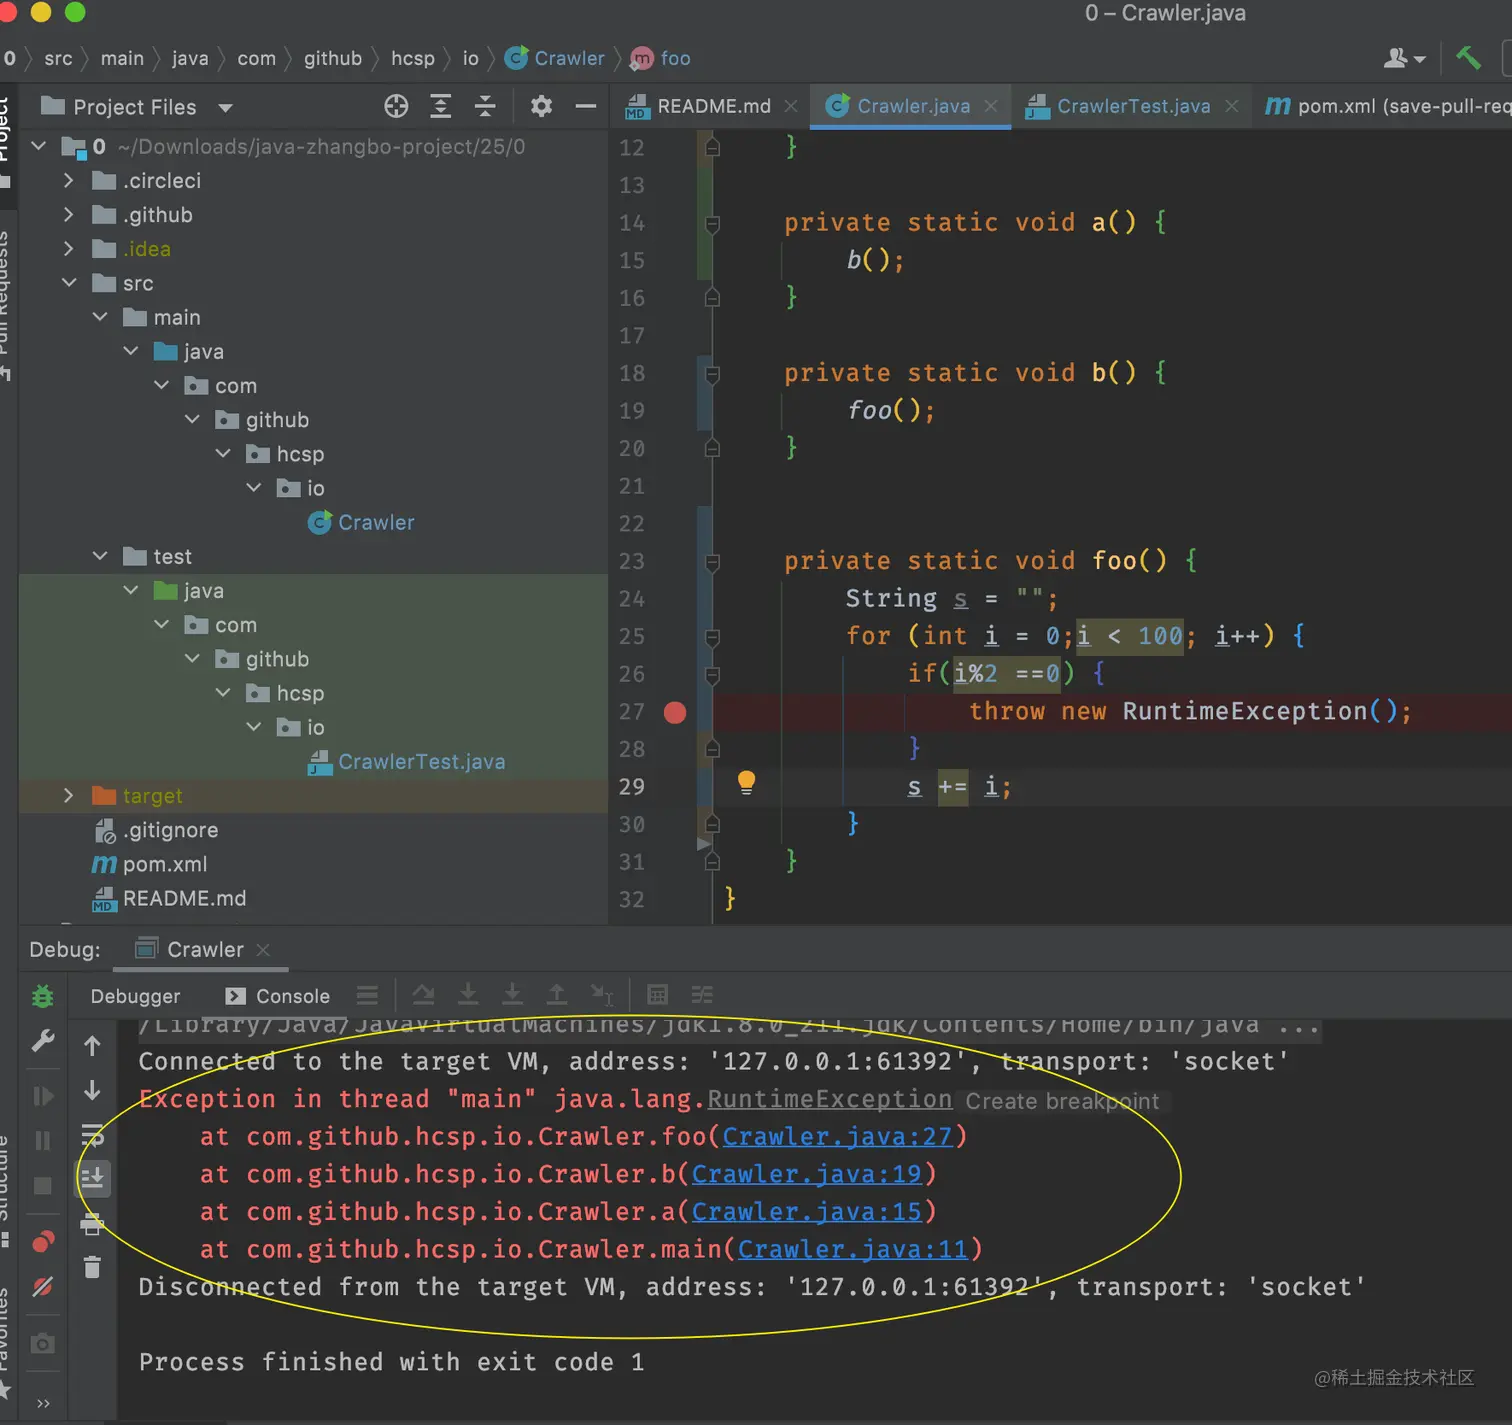The height and width of the screenshot is (1425, 1512).
Task: Expand the target folder
Action: (x=68, y=796)
